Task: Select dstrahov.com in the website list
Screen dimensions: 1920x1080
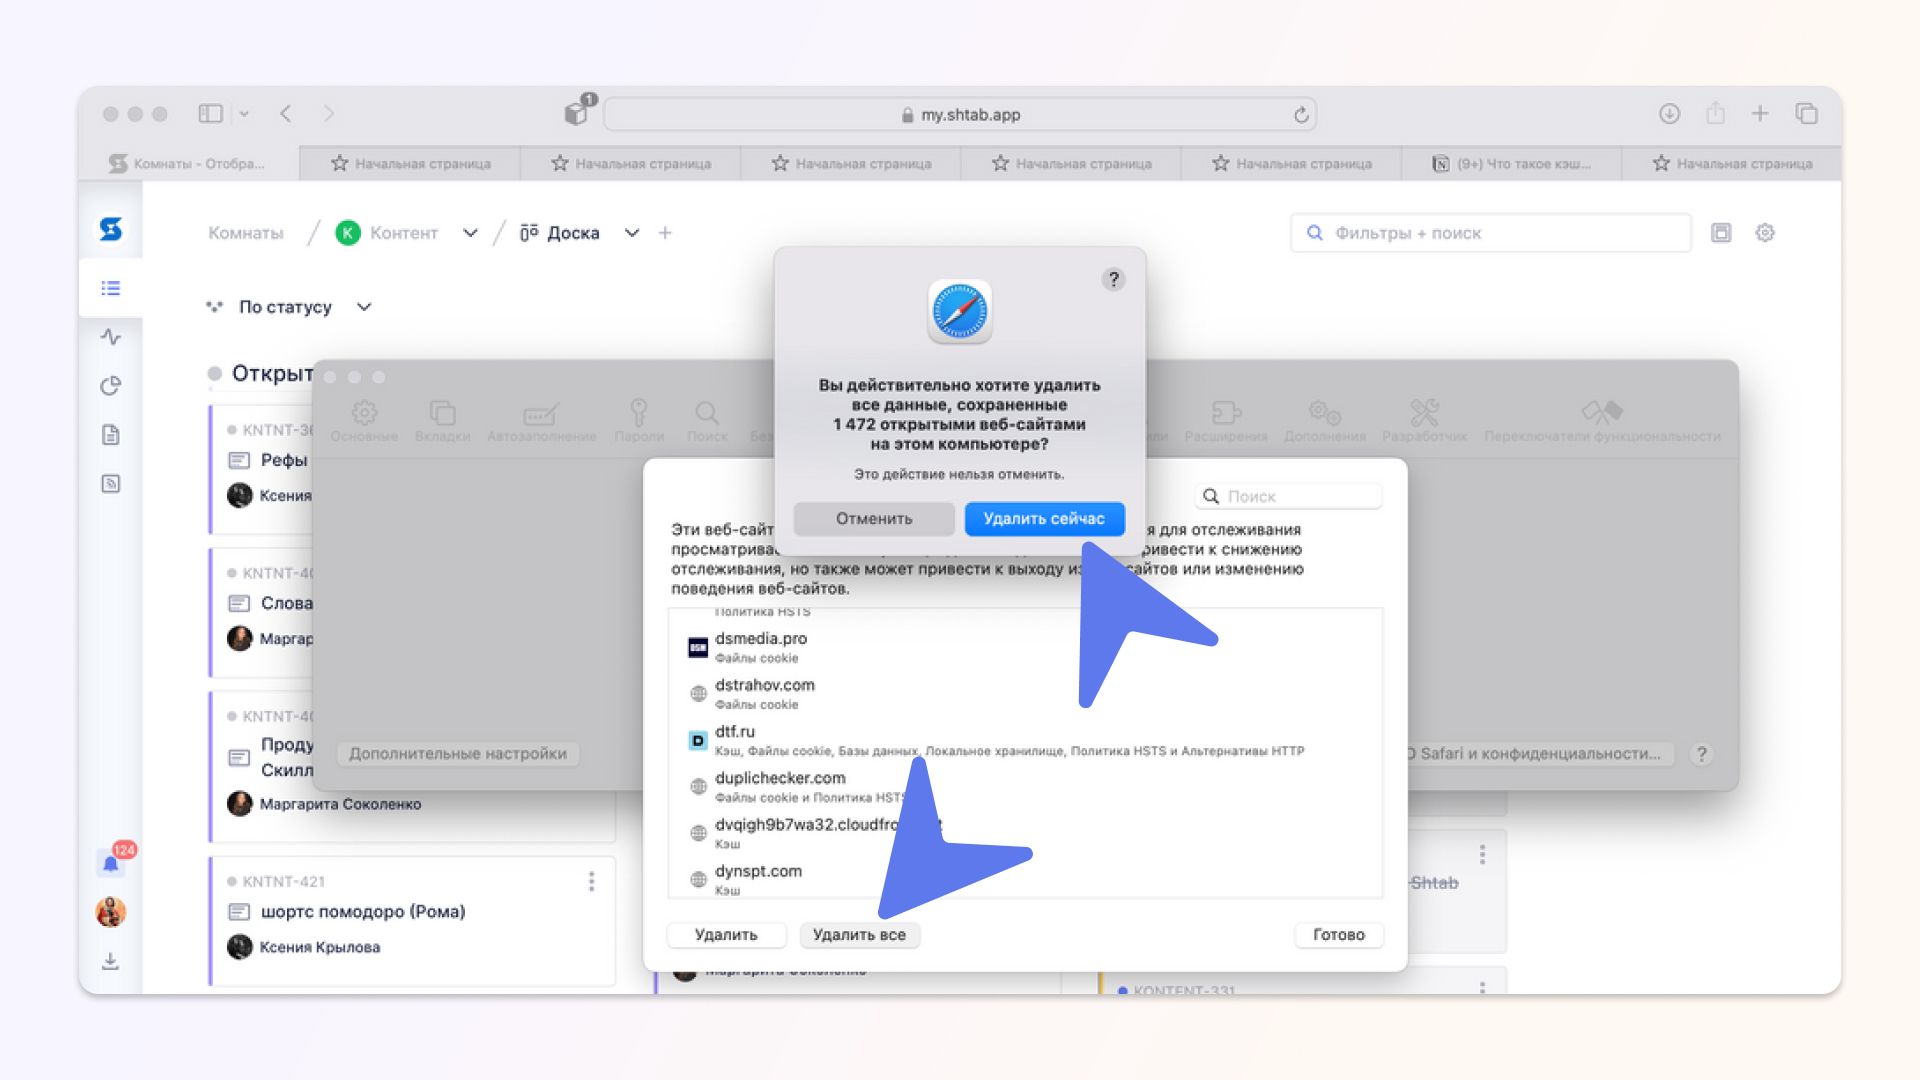Action: [1025, 694]
